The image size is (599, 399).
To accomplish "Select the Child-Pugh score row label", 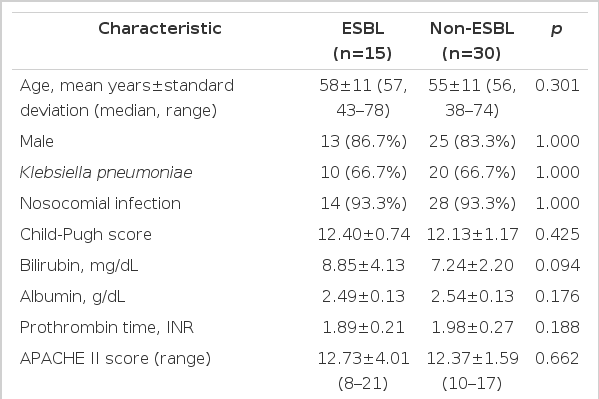I will tap(86, 235).
